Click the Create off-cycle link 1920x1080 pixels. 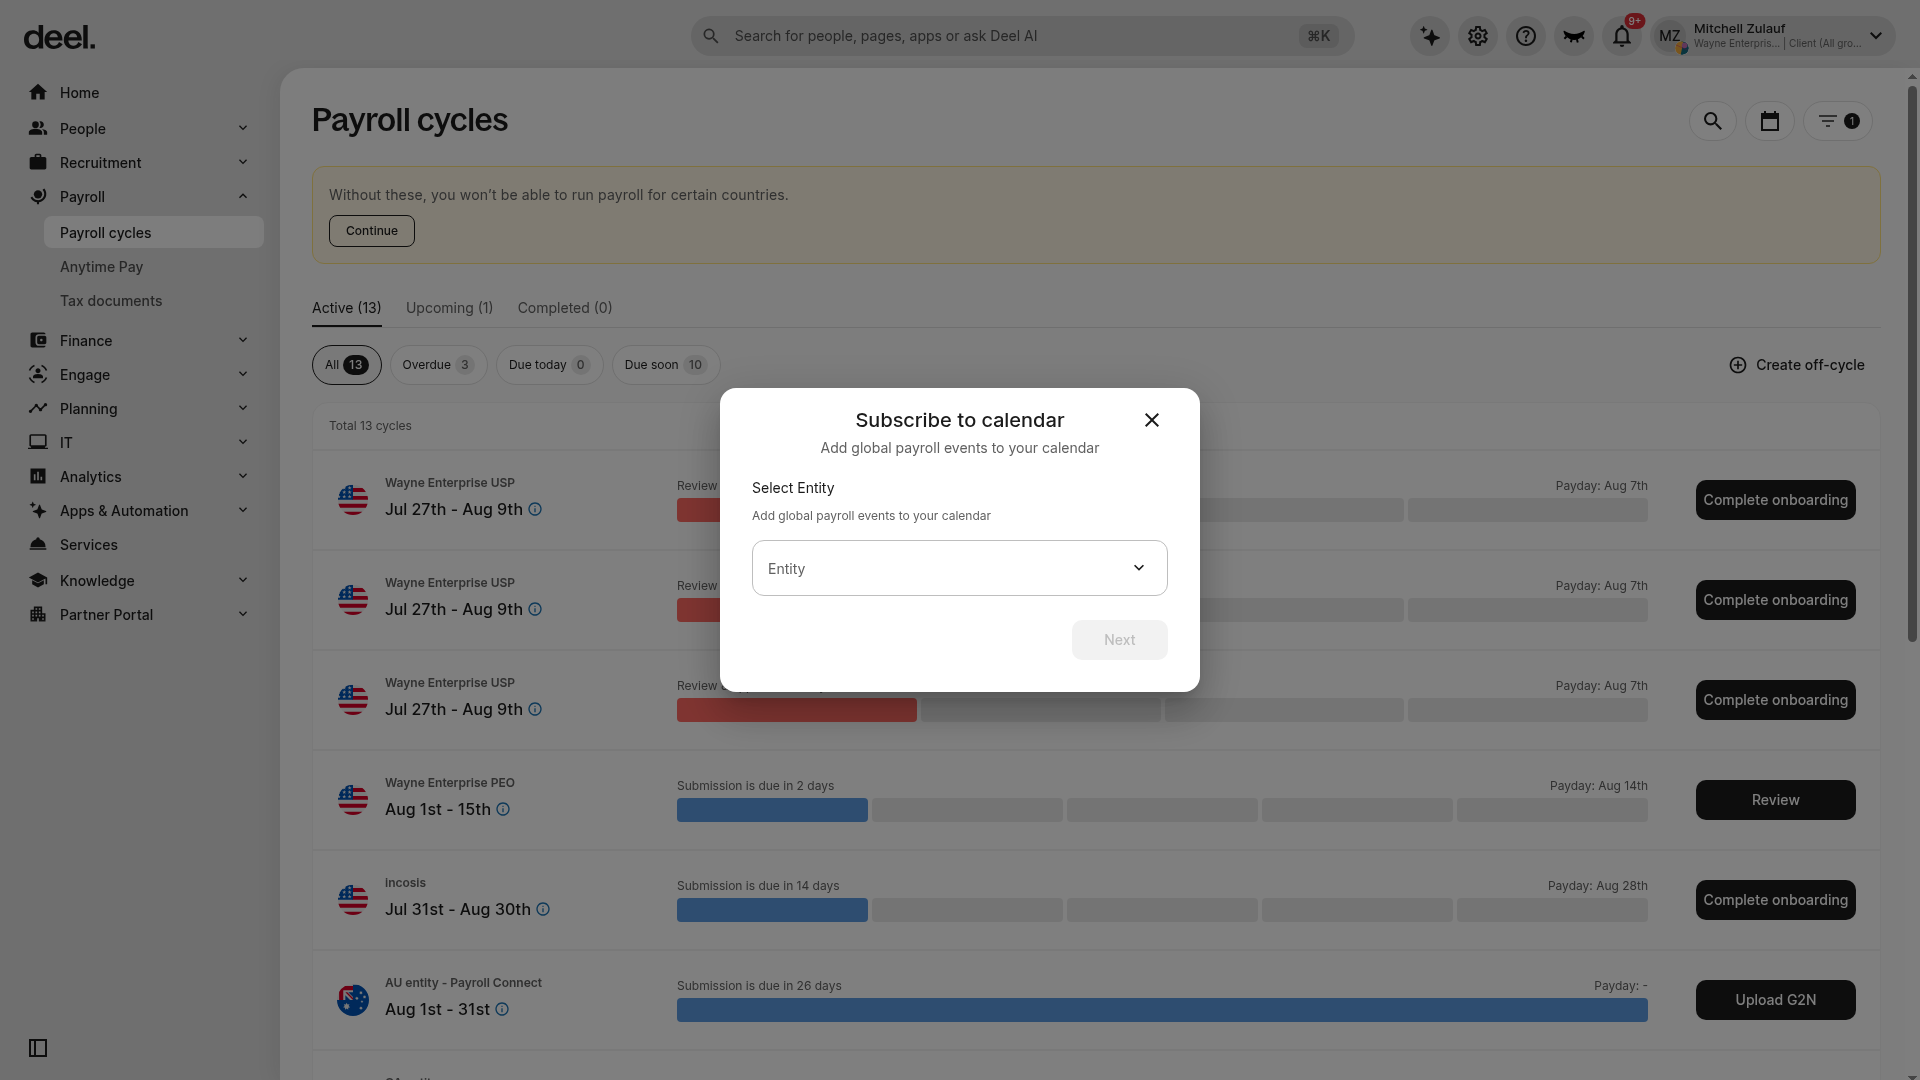pos(1797,365)
